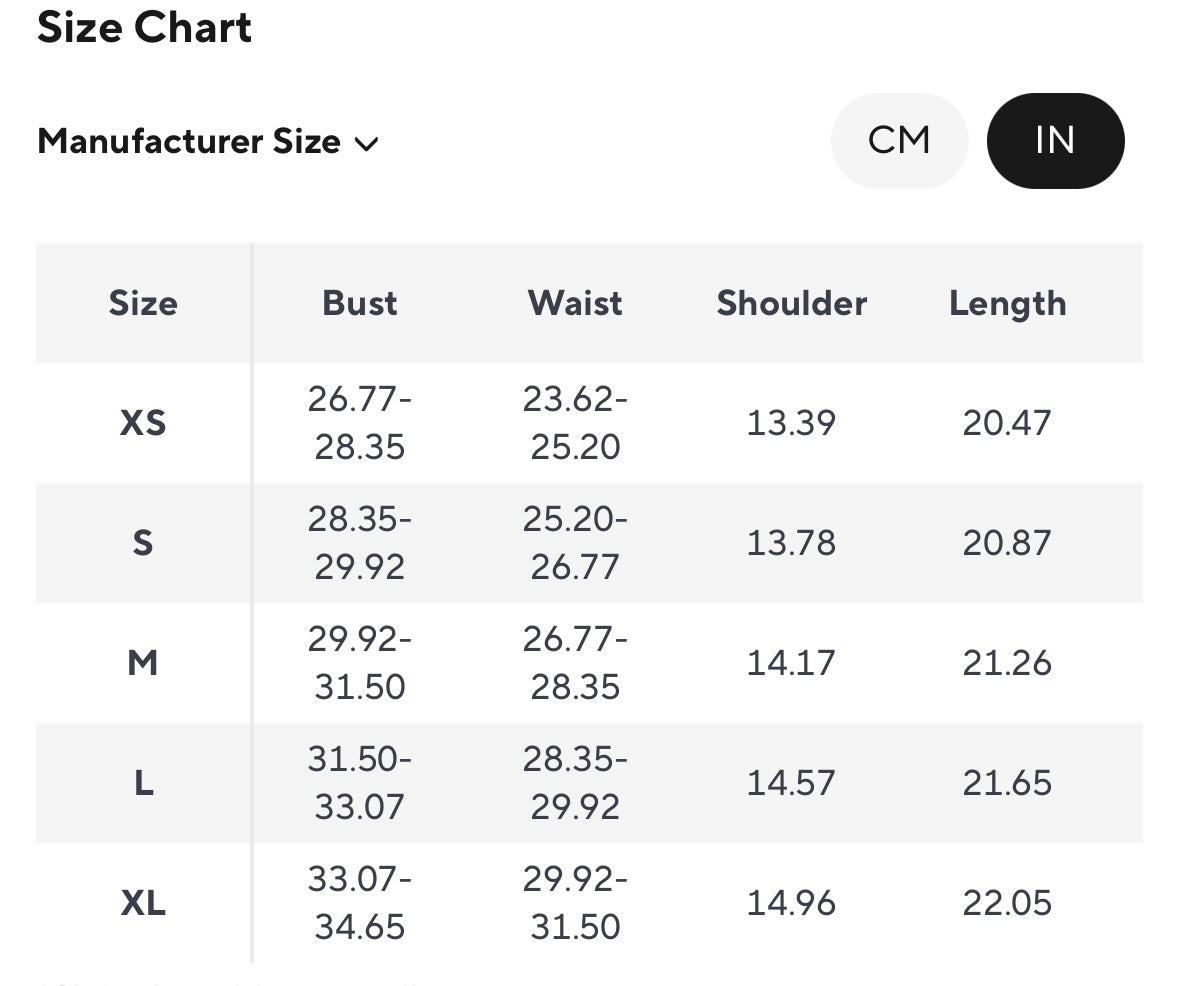Image resolution: width=1179 pixels, height=986 pixels.
Task: Open the Manufacturer Size dropdown
Action: (207, 142)
